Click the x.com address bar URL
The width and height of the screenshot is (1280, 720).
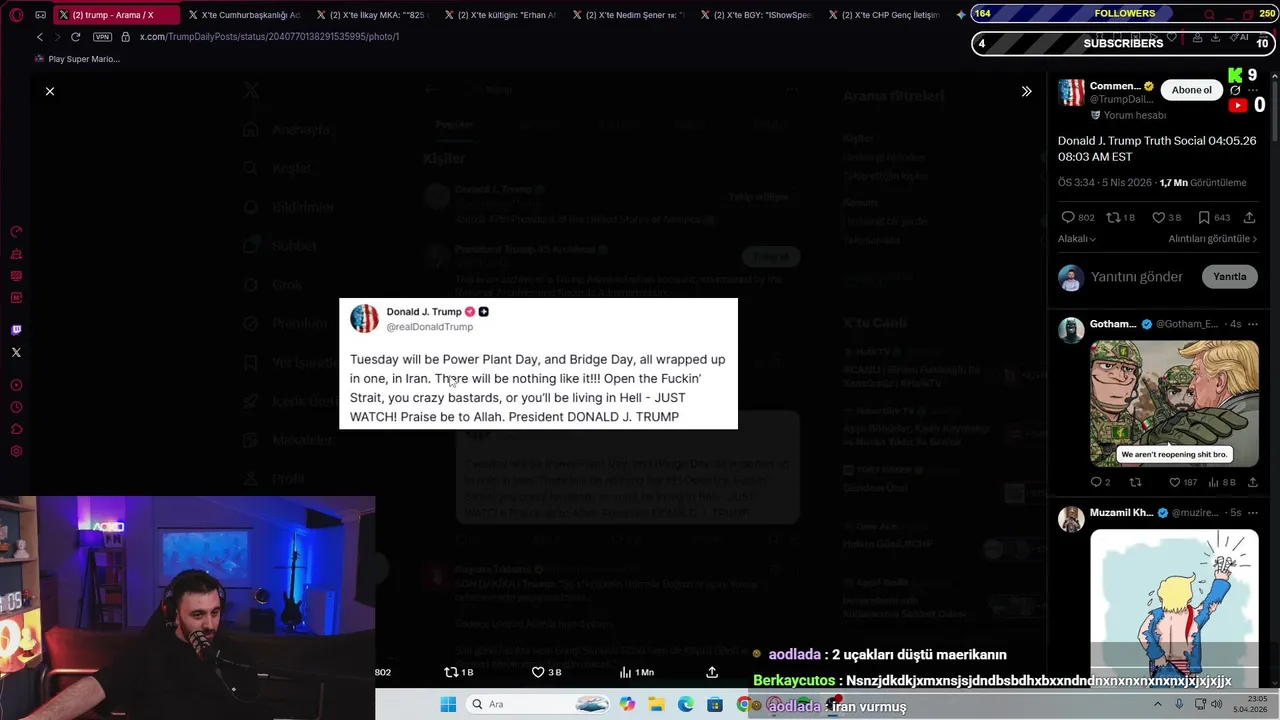click(269, 37)
